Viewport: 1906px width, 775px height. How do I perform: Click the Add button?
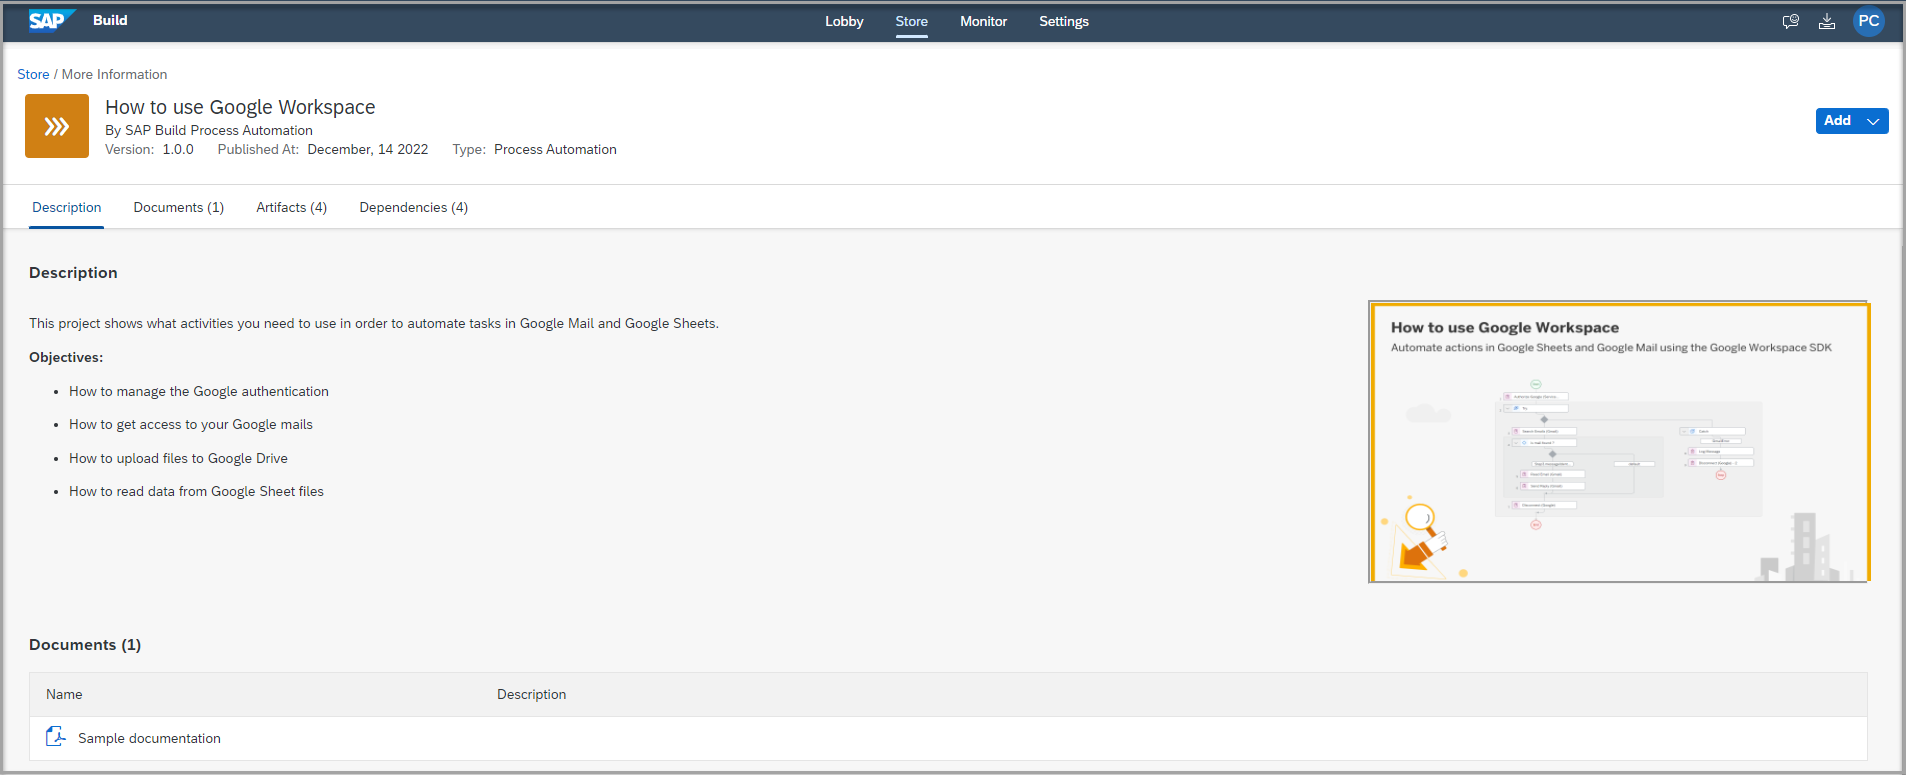(x=1838, y=121)
